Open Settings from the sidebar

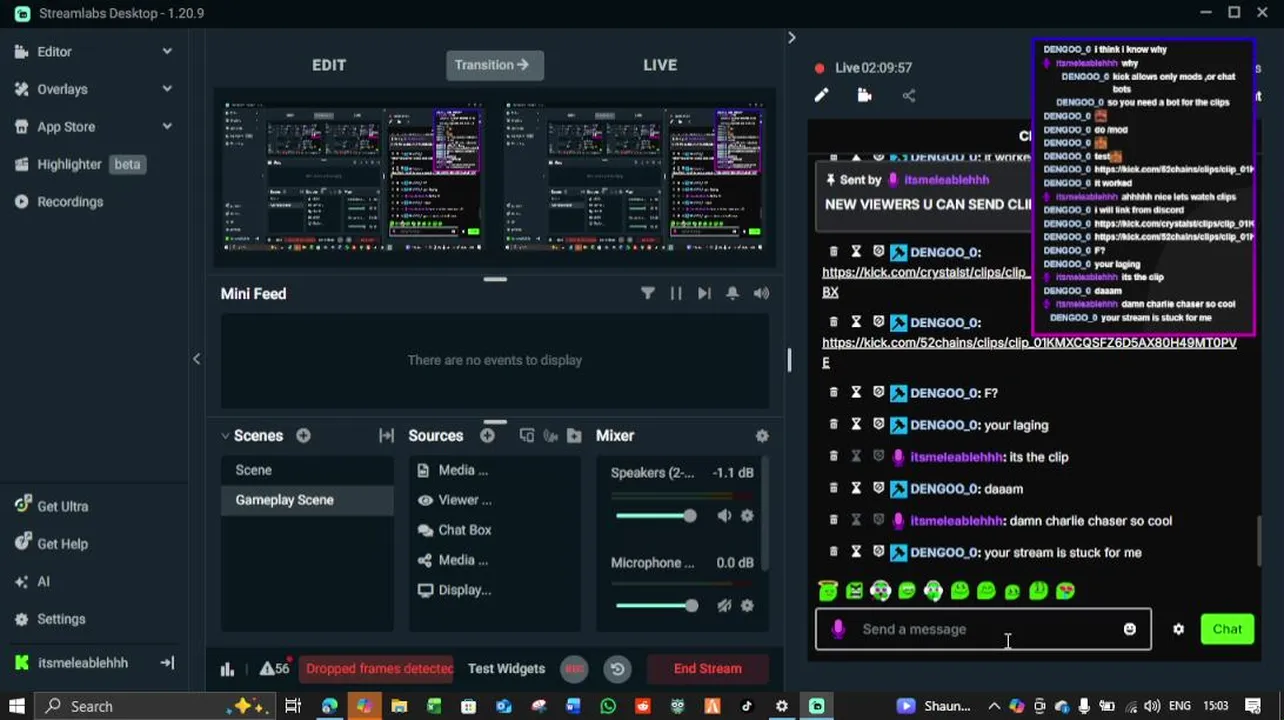coord(61,619)
